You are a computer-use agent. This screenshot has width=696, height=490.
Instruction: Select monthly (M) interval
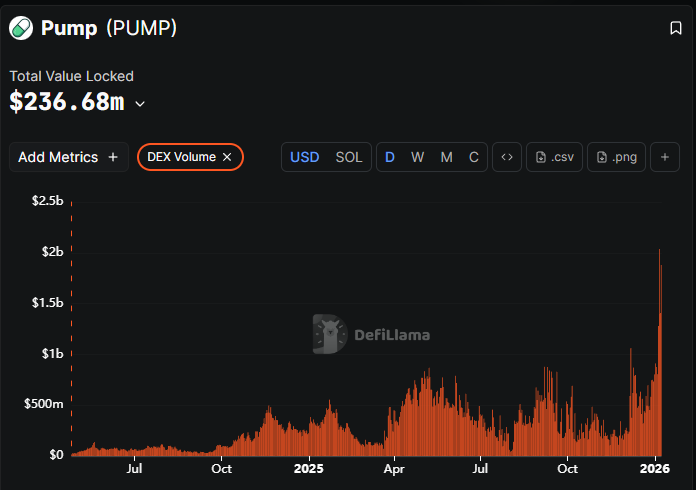pos(447,157)
